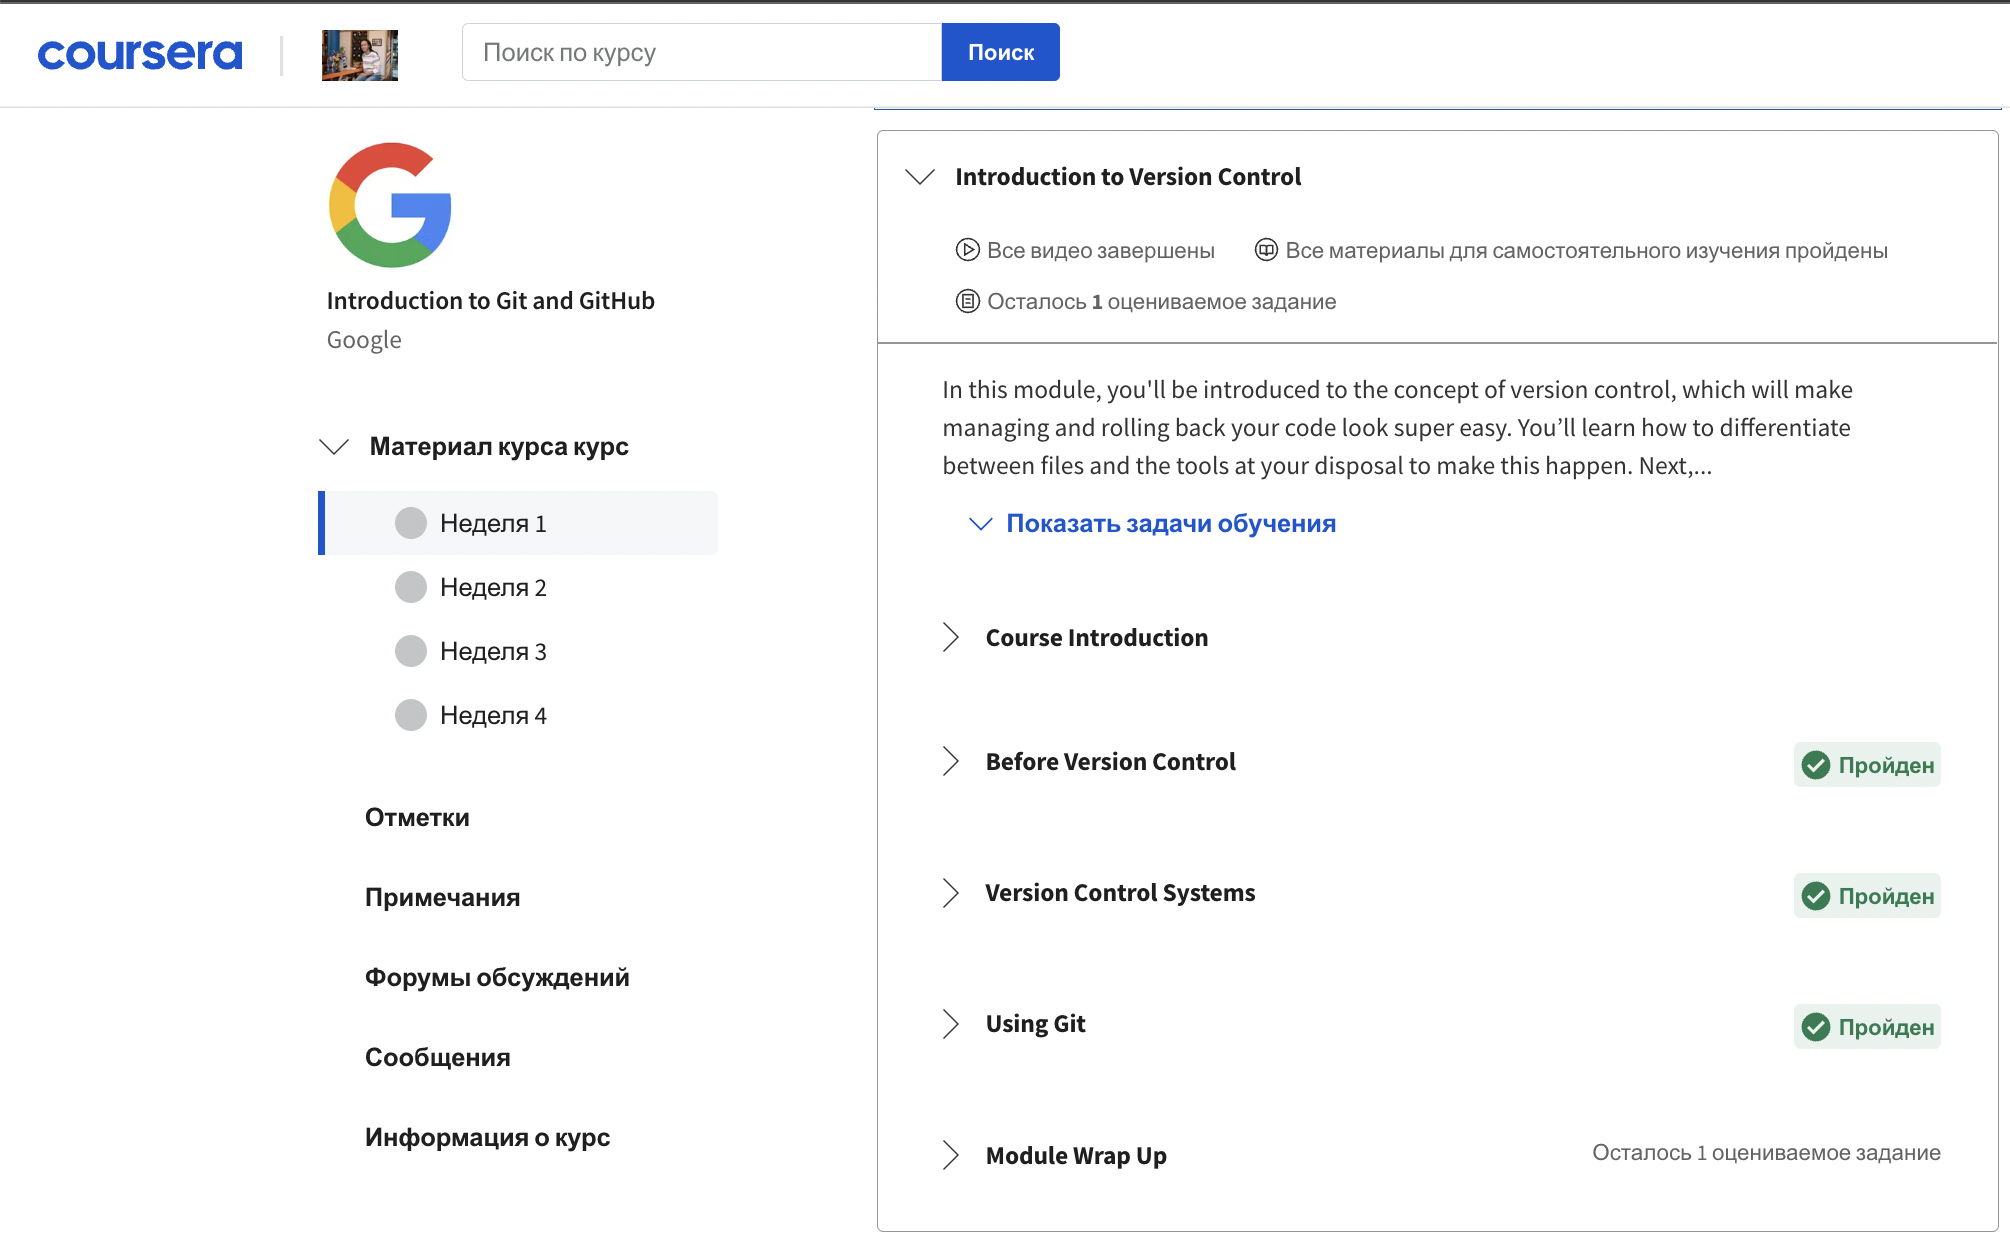
Task: Expand the Before Version Control chevron
Action: coord(950,761)
